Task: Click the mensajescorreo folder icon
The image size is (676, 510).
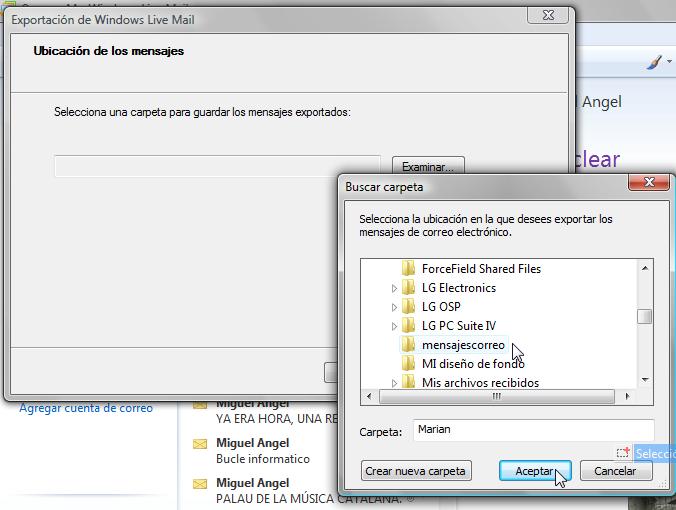Action: 408,344
